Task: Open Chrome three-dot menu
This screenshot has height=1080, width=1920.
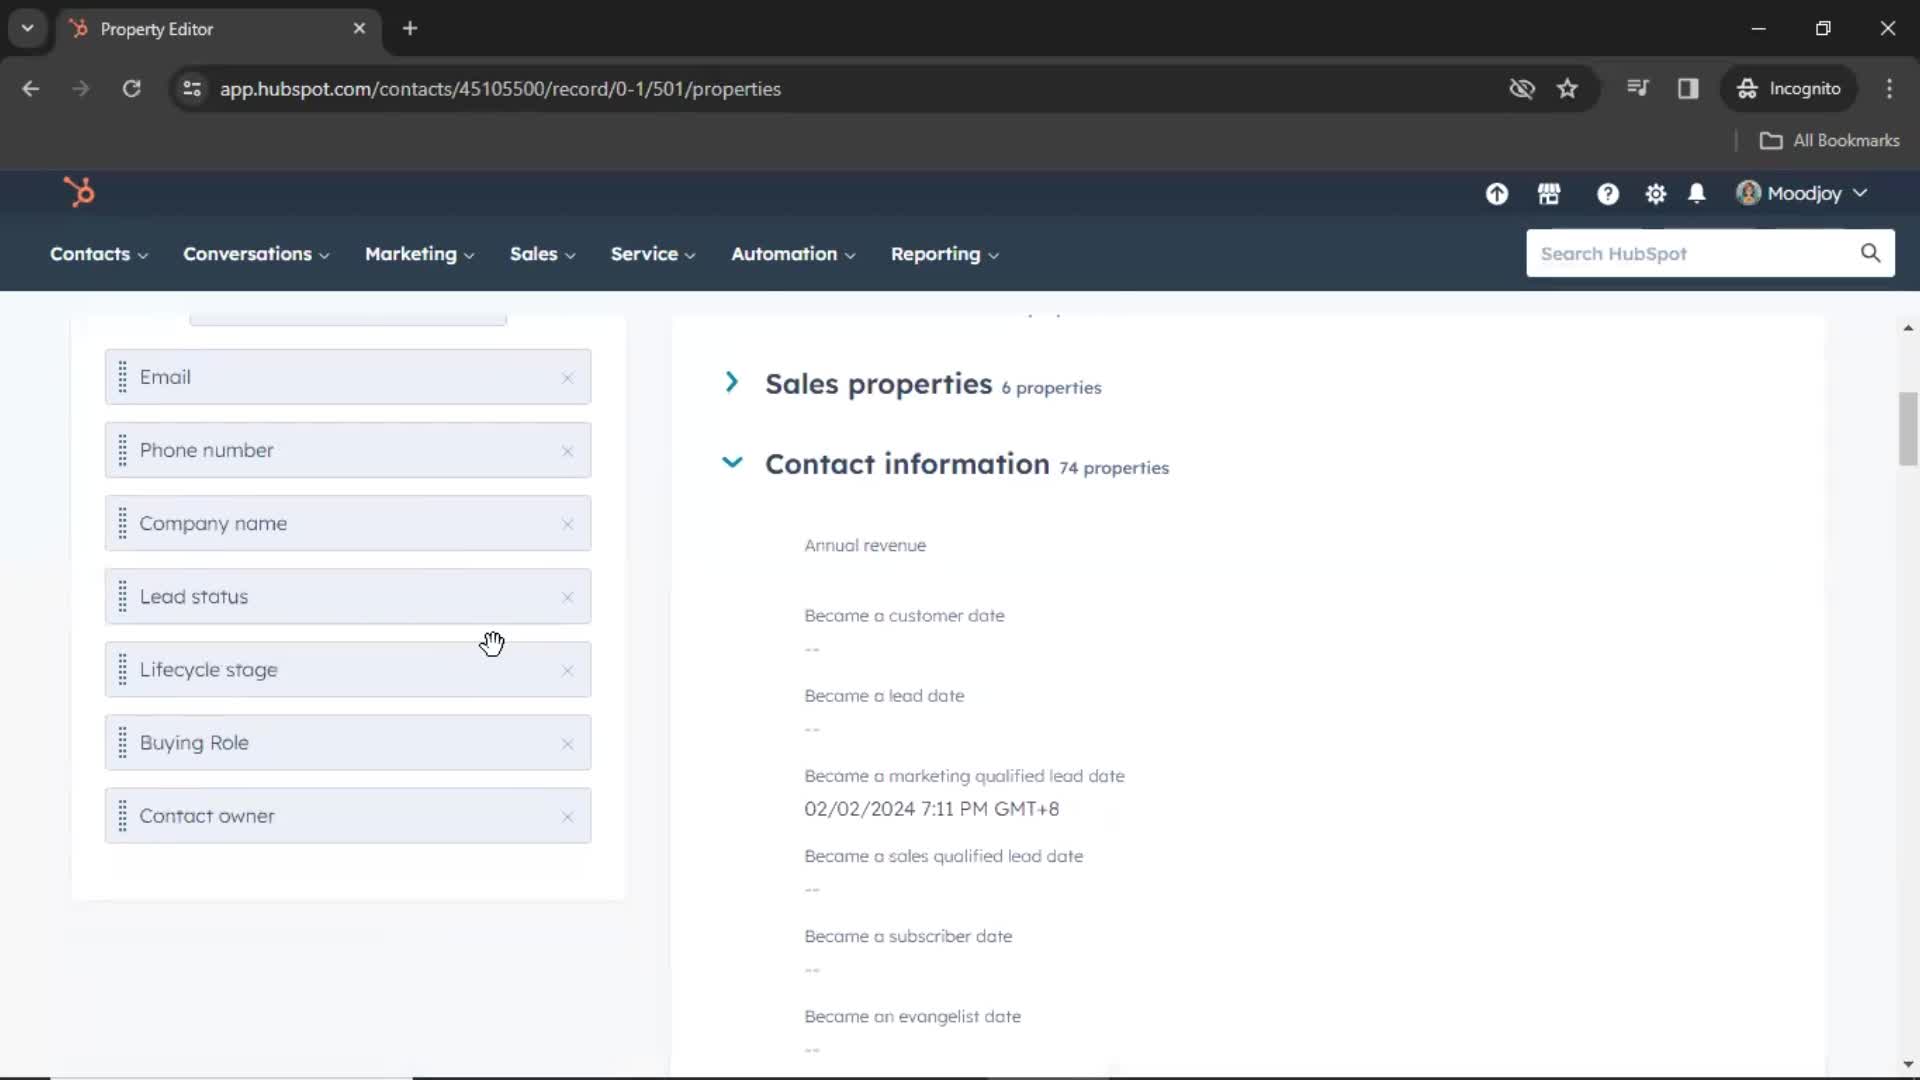Action: tap(1889, 88)
